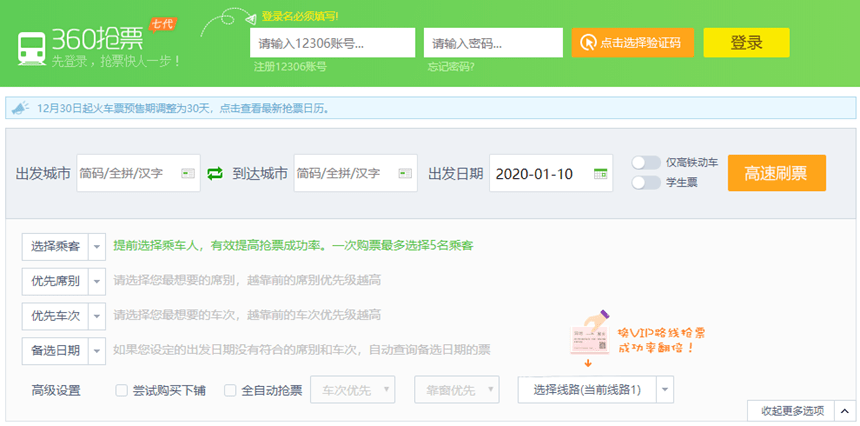The width and height of the screenshot is (860, 426).
Task: Enable the 全自动抢票 checkbox
Action: [x=230, y=390]
